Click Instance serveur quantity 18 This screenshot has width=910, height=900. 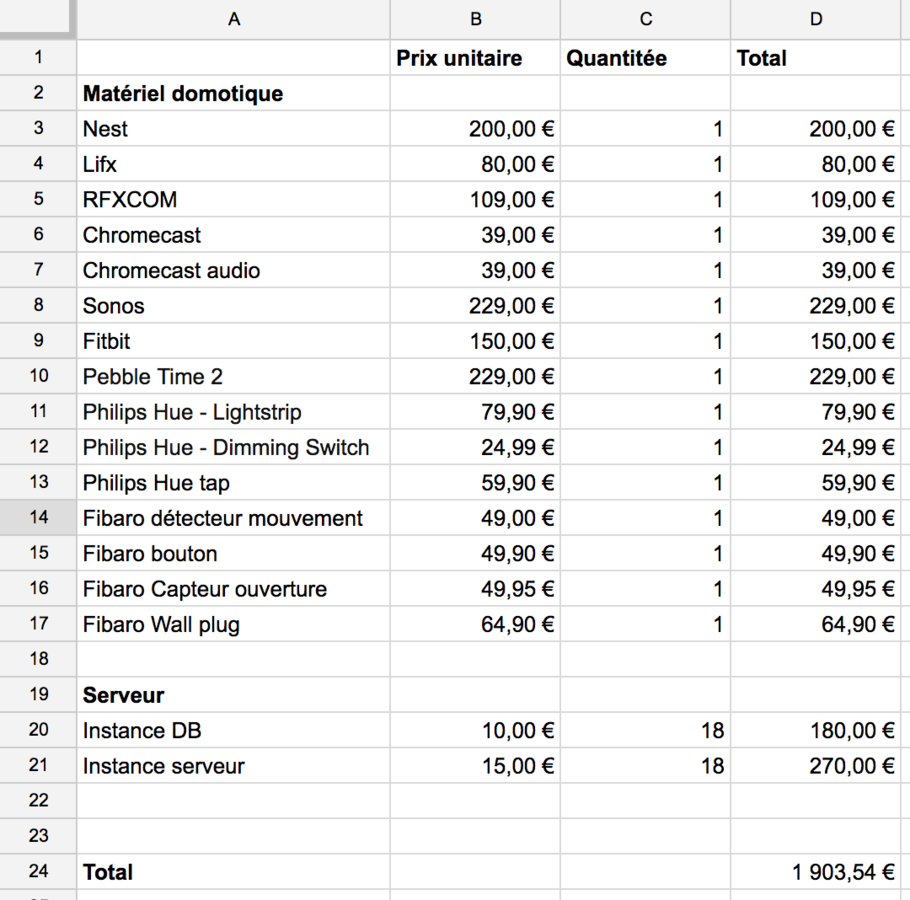[x=645, y=765]
